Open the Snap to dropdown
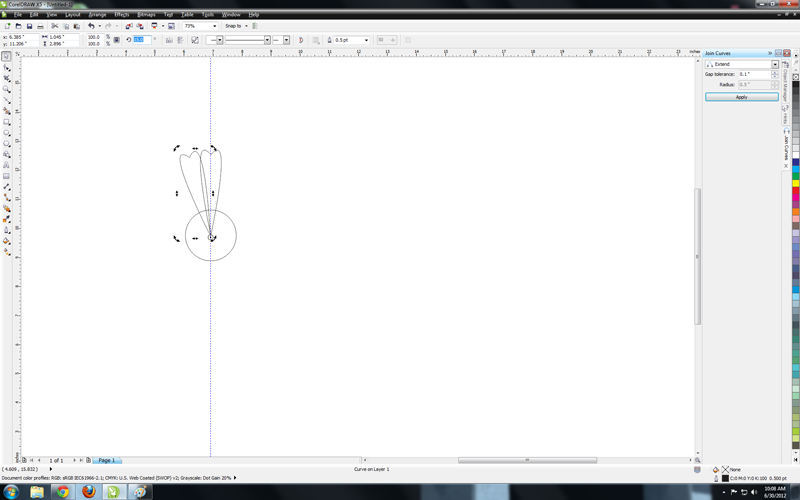 pyautogui.click(x=246, y=26)
